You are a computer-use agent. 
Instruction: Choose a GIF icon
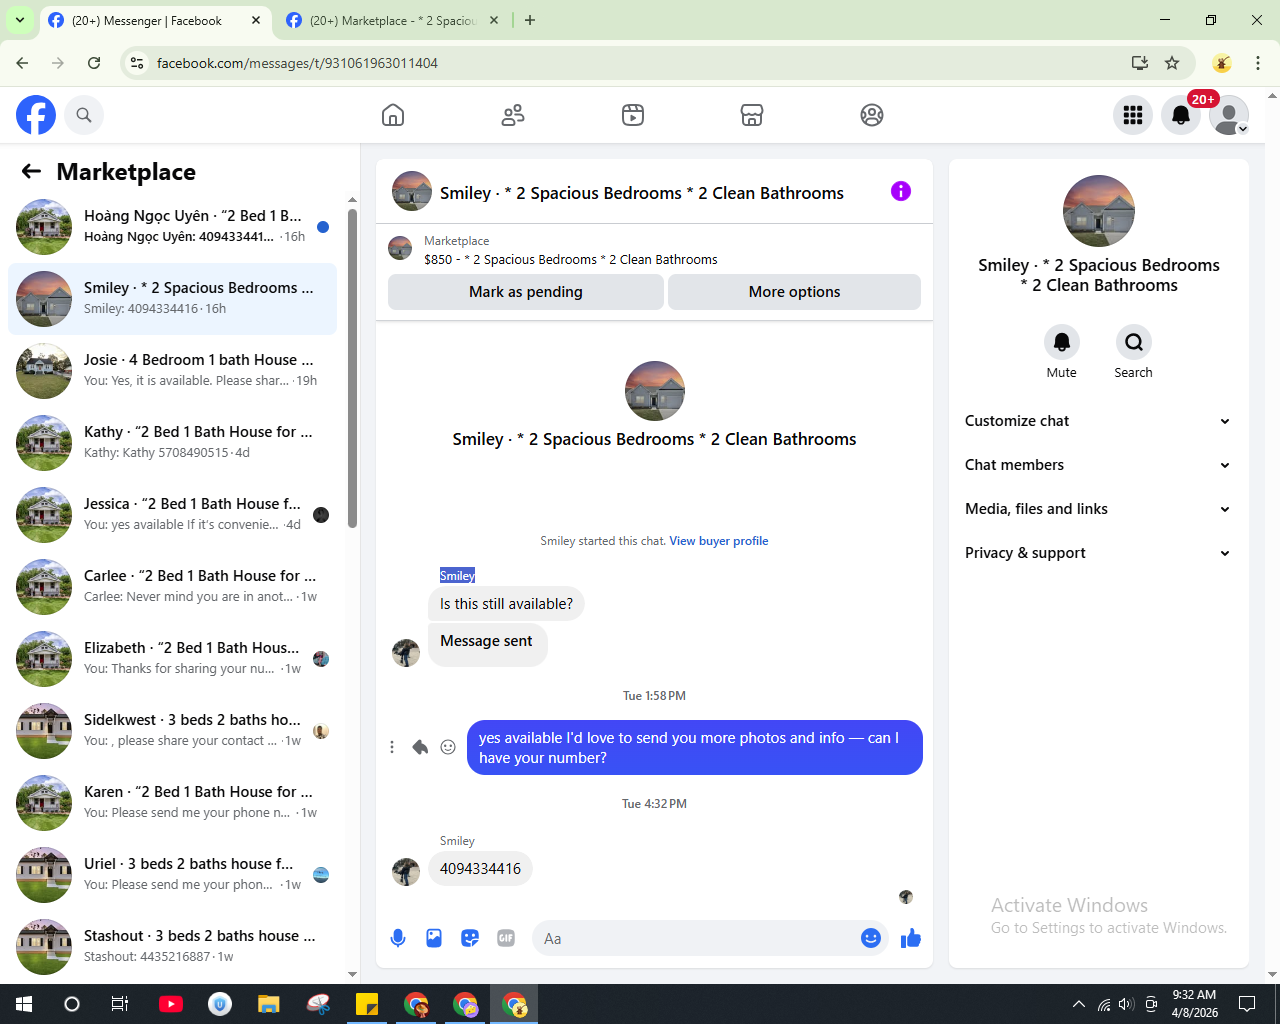pyautogui.click(x=506, y=938)
